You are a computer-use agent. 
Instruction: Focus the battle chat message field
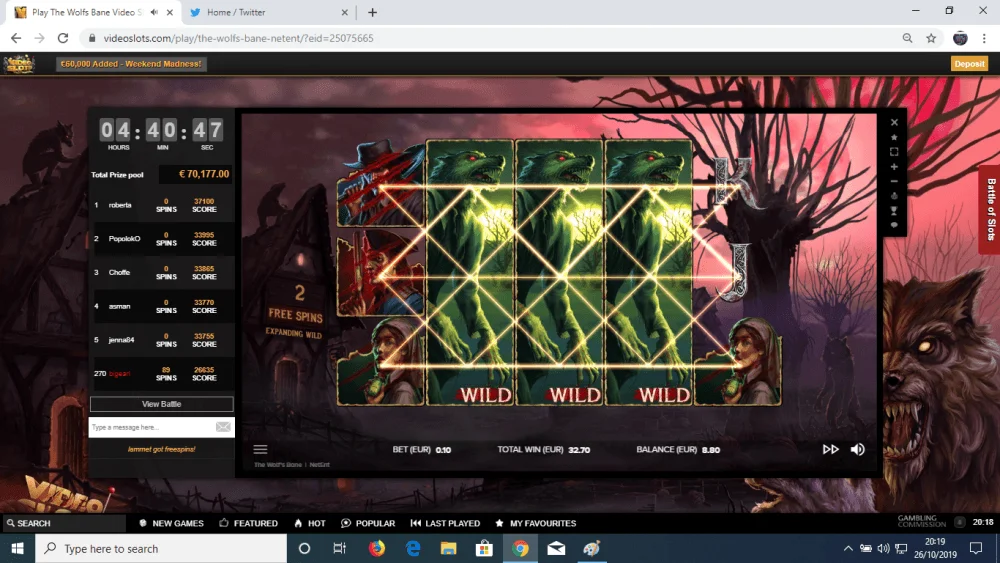tap(152, 427)
